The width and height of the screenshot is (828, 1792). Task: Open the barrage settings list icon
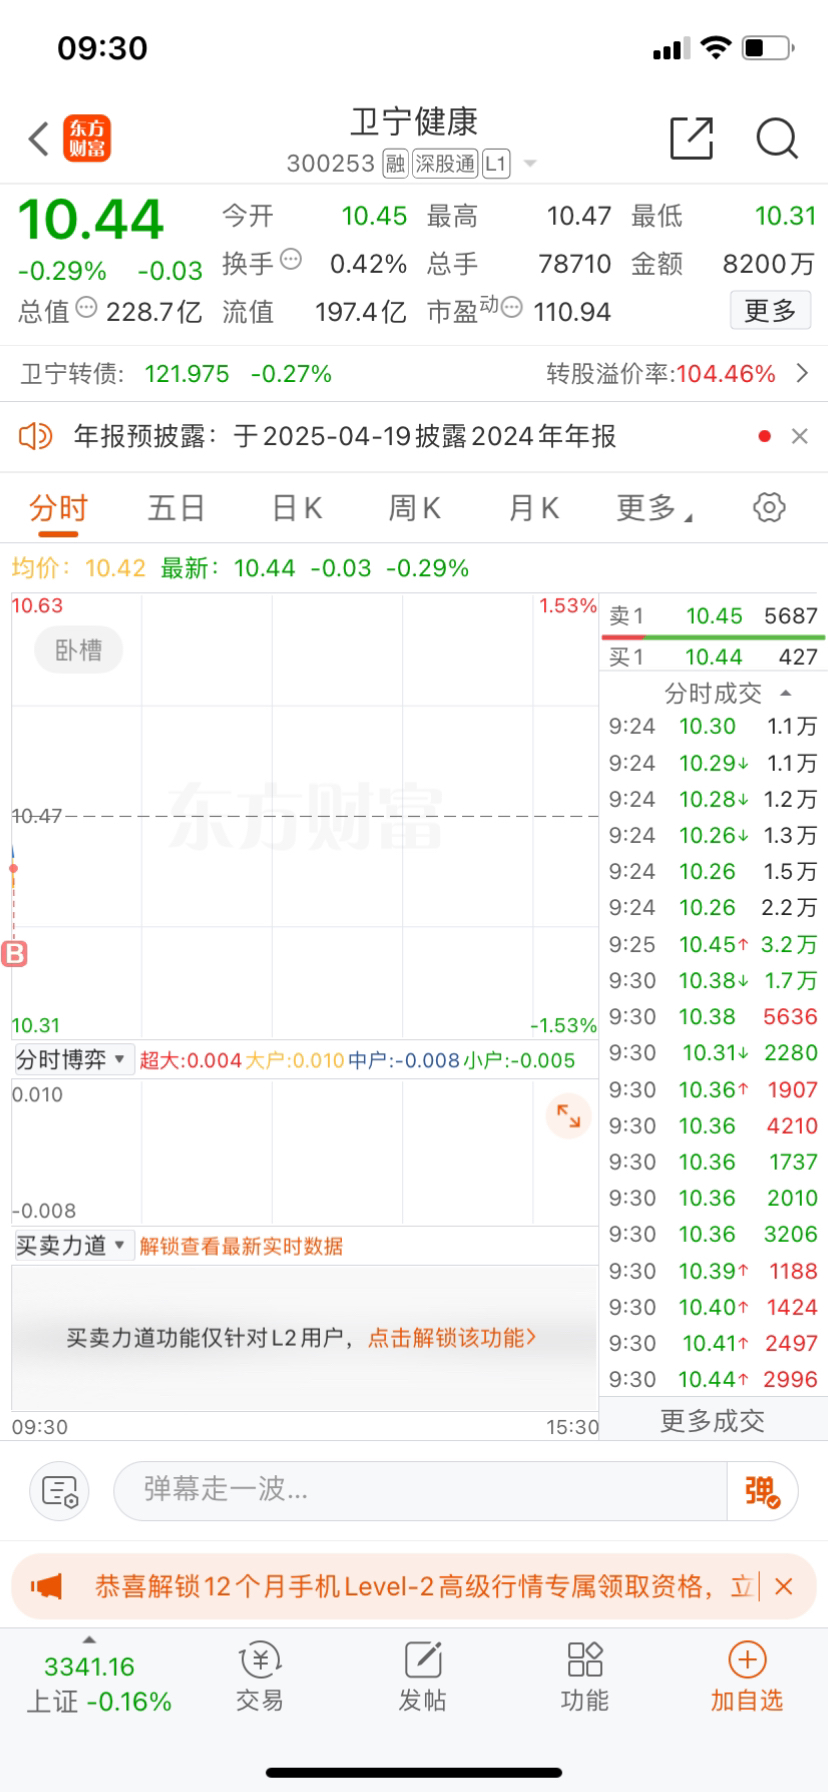[59, 1491]
